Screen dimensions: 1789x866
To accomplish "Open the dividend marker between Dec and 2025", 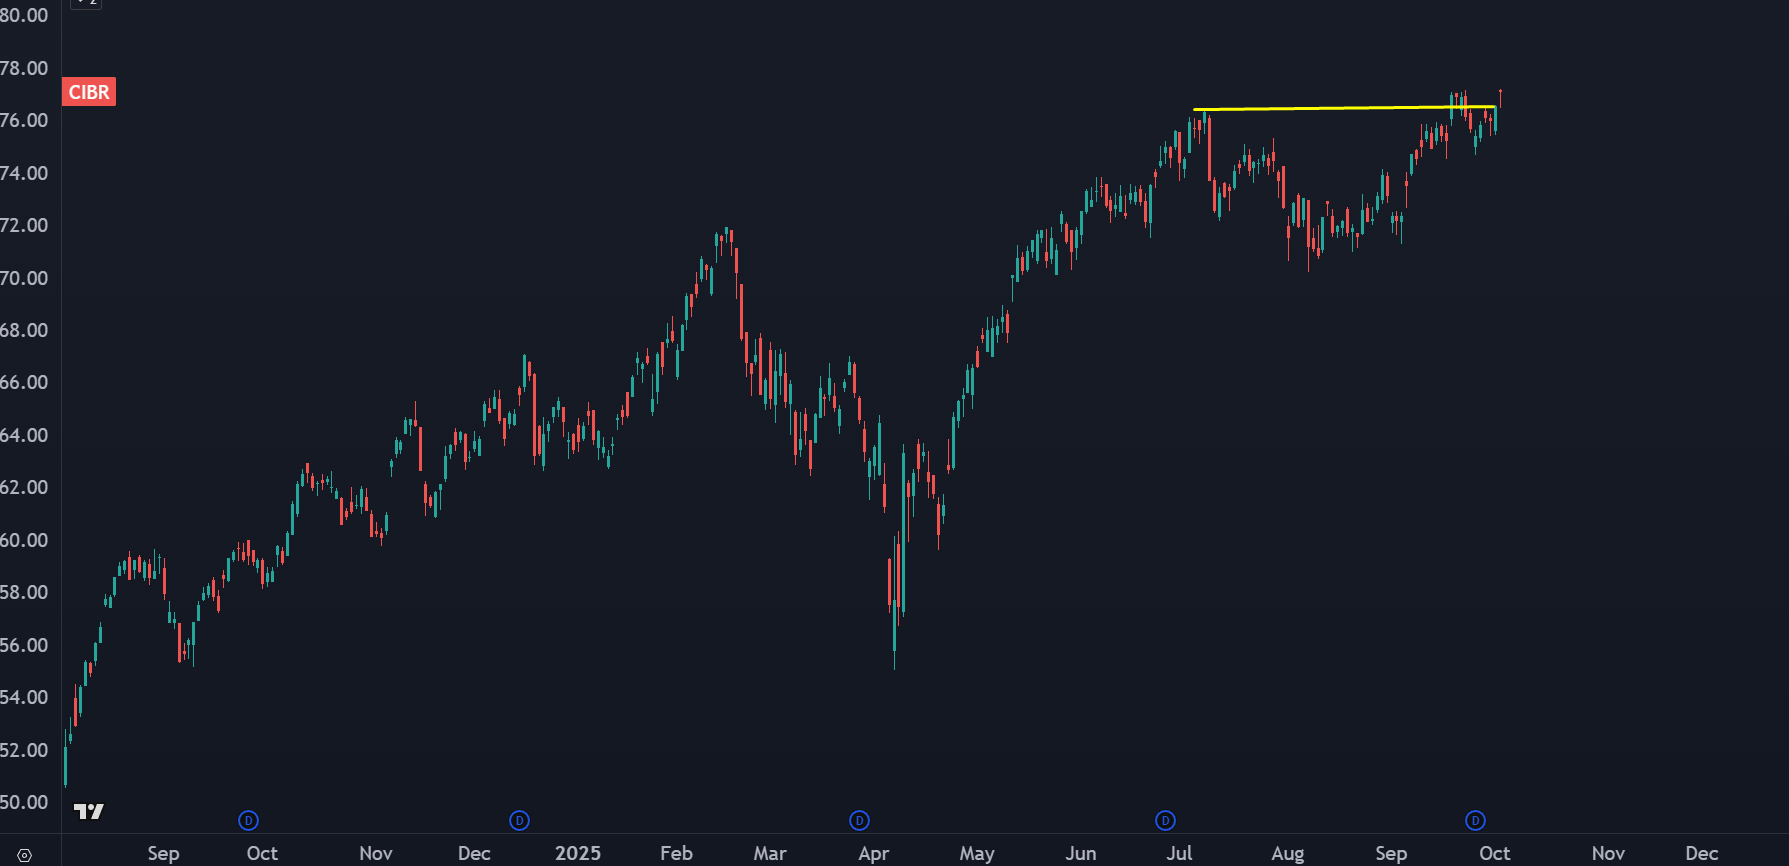I will (519, 821).
